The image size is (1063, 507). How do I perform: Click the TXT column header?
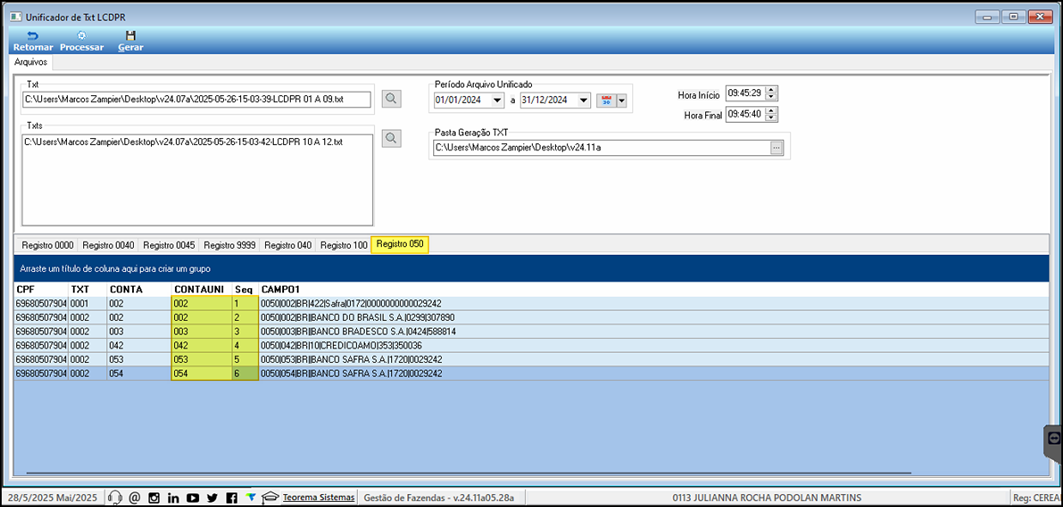pos(87,289)
